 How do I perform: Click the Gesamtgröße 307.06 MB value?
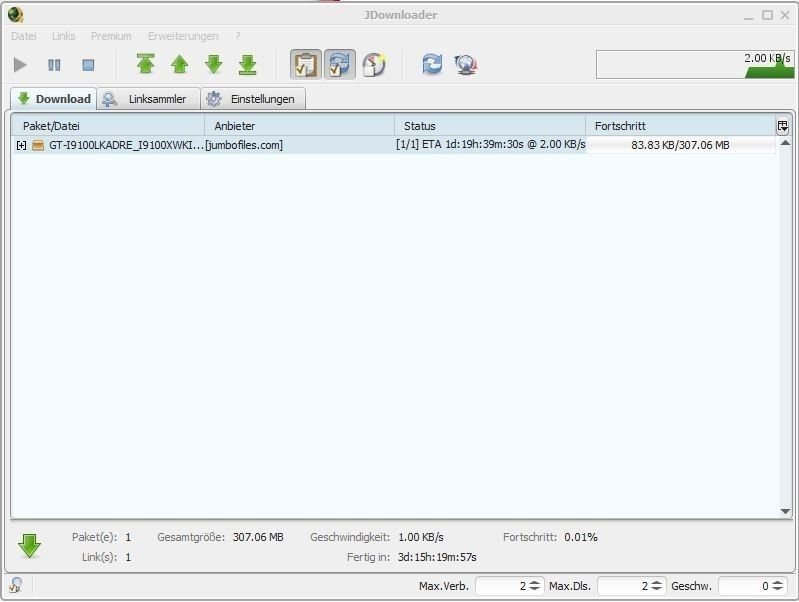tap(258, 537)
